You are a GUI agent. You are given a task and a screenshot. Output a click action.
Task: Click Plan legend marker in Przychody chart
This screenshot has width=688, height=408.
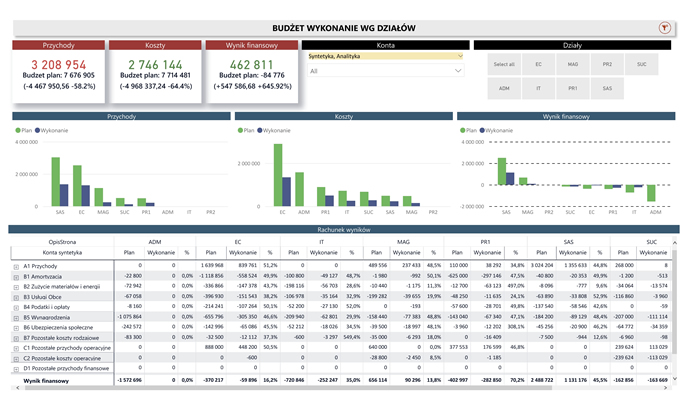[17, 130]
